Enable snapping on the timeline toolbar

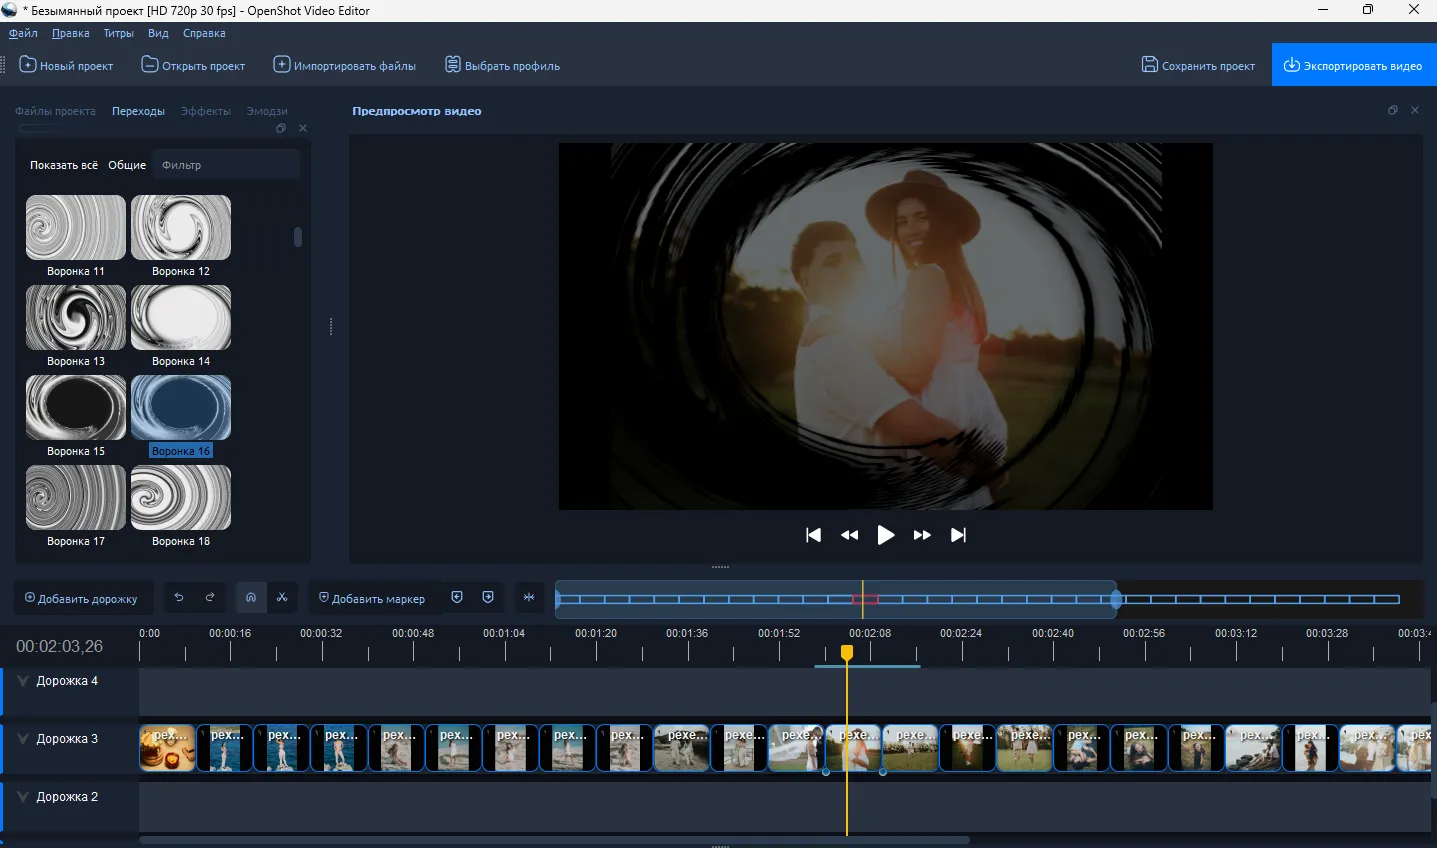pos(251,597)
